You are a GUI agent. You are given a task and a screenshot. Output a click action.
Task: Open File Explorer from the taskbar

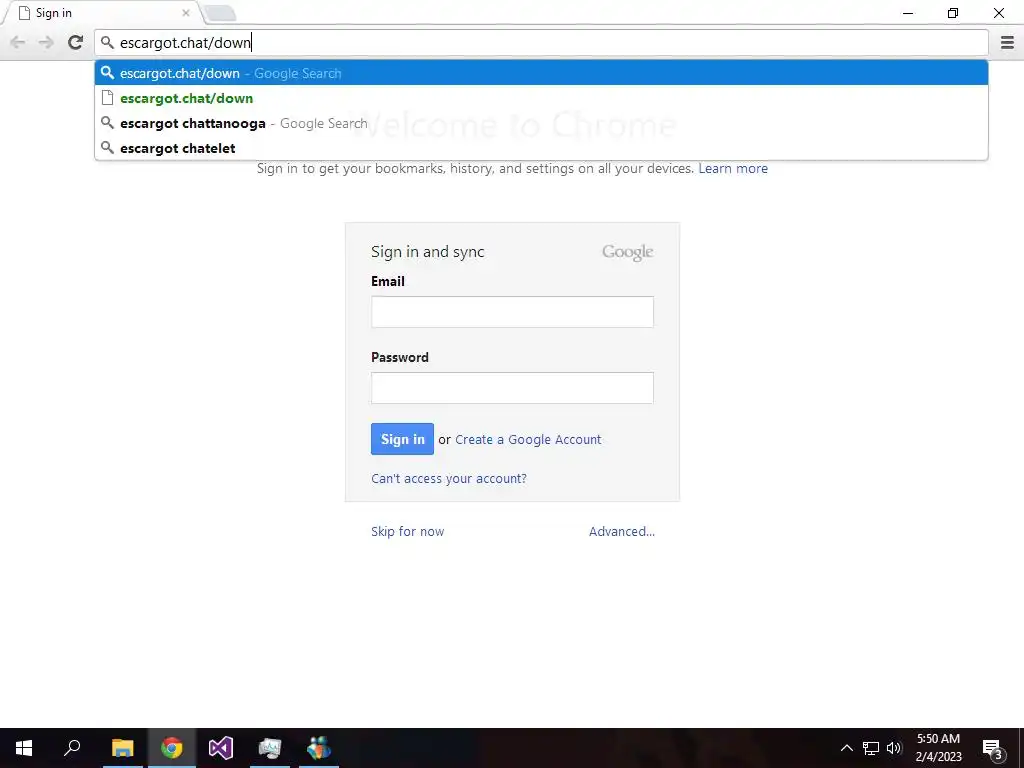[122, 748]
